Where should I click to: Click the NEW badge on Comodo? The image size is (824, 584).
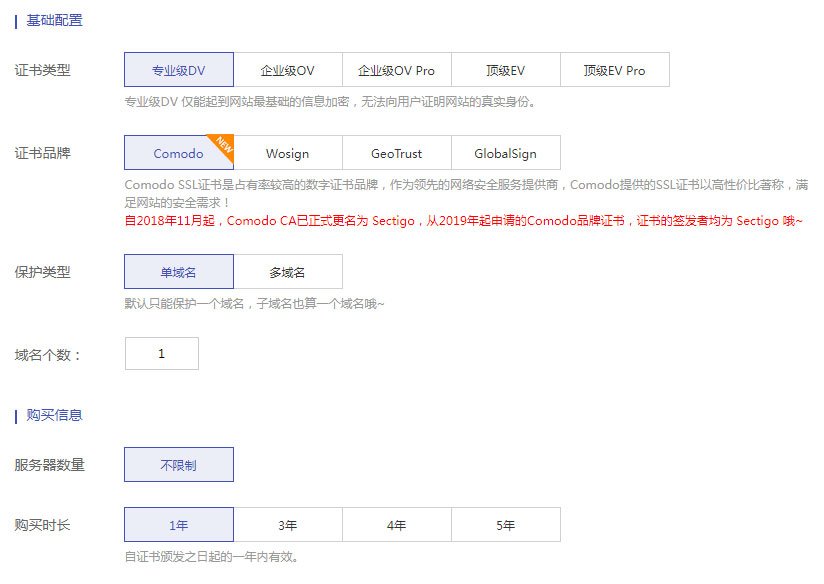point(224,145)
